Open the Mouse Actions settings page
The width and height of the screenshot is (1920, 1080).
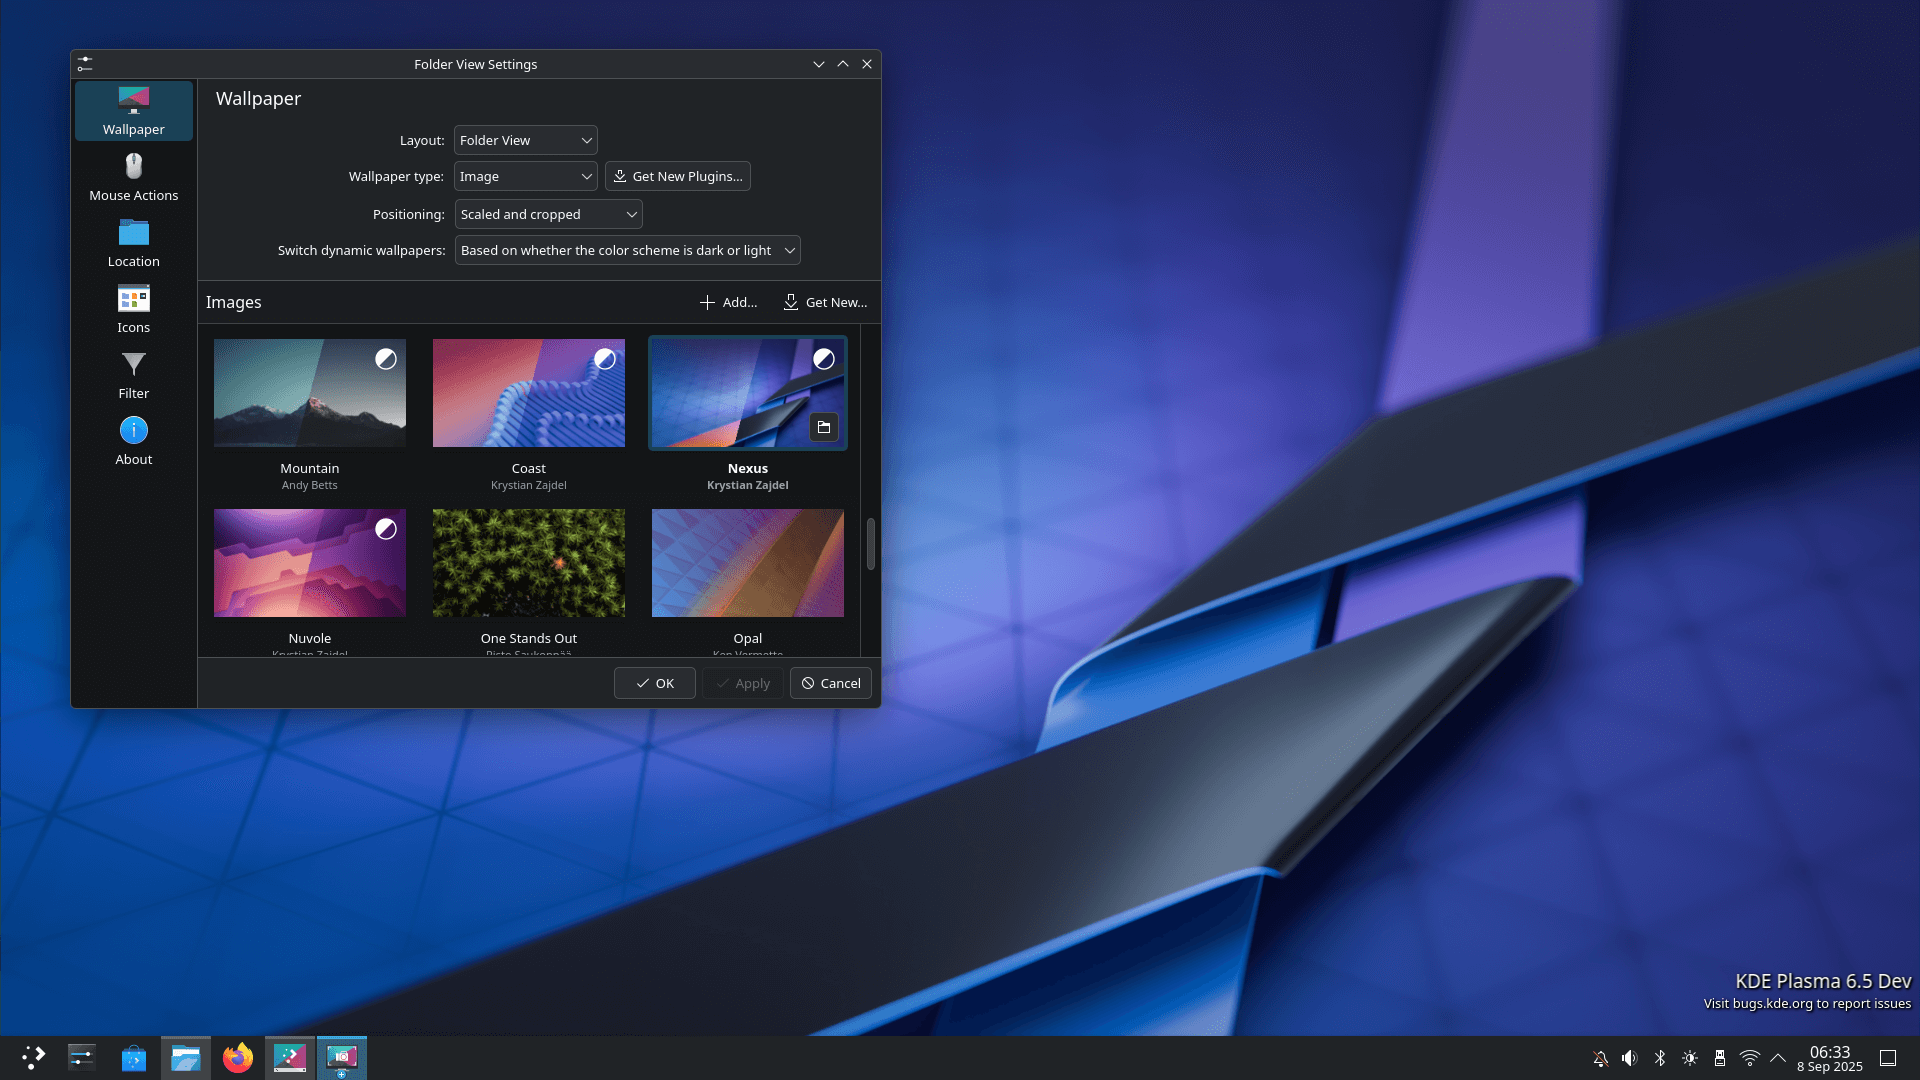click(x=133, y=177)
